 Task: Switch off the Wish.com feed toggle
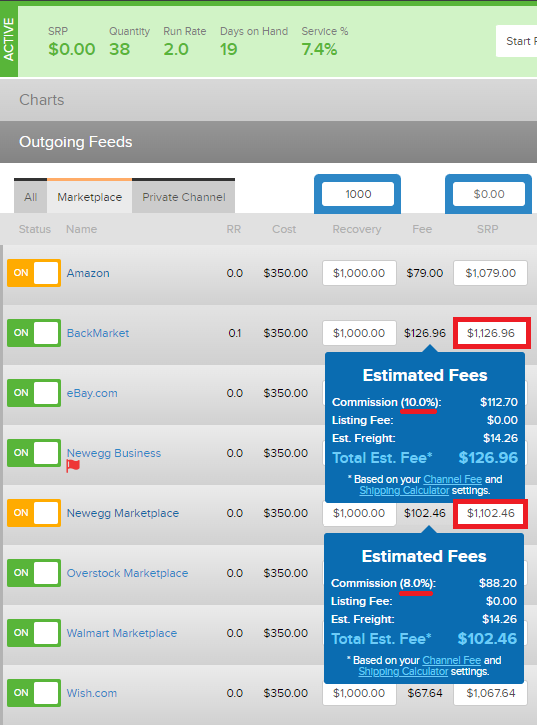pyautogui.click(x=34, y=693)
